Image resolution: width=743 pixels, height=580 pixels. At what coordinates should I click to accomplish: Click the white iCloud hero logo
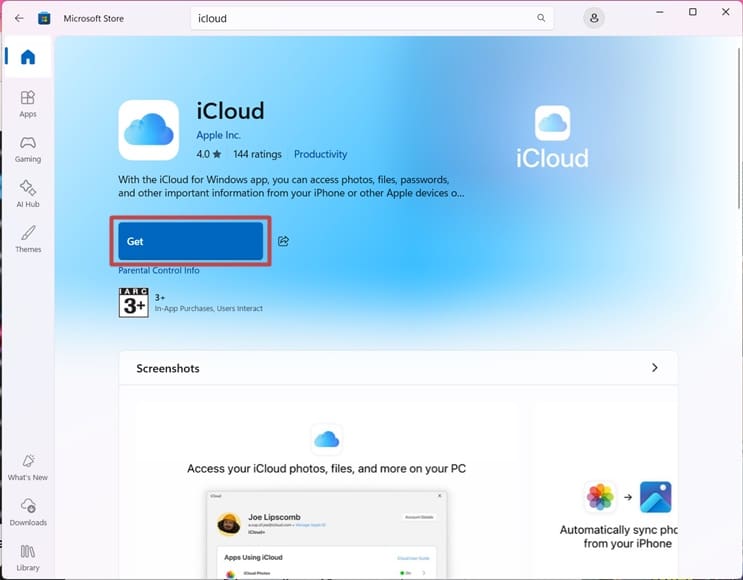pos(552,137)
